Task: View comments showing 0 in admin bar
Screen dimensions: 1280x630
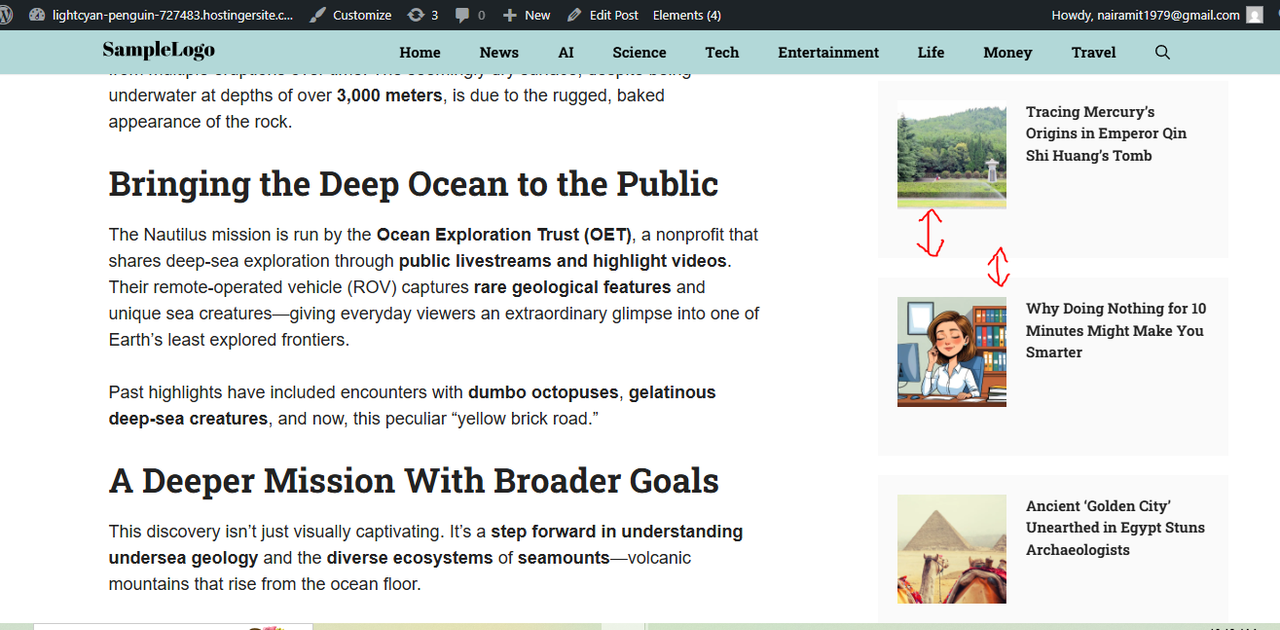Action: click(x=470, y=15)
